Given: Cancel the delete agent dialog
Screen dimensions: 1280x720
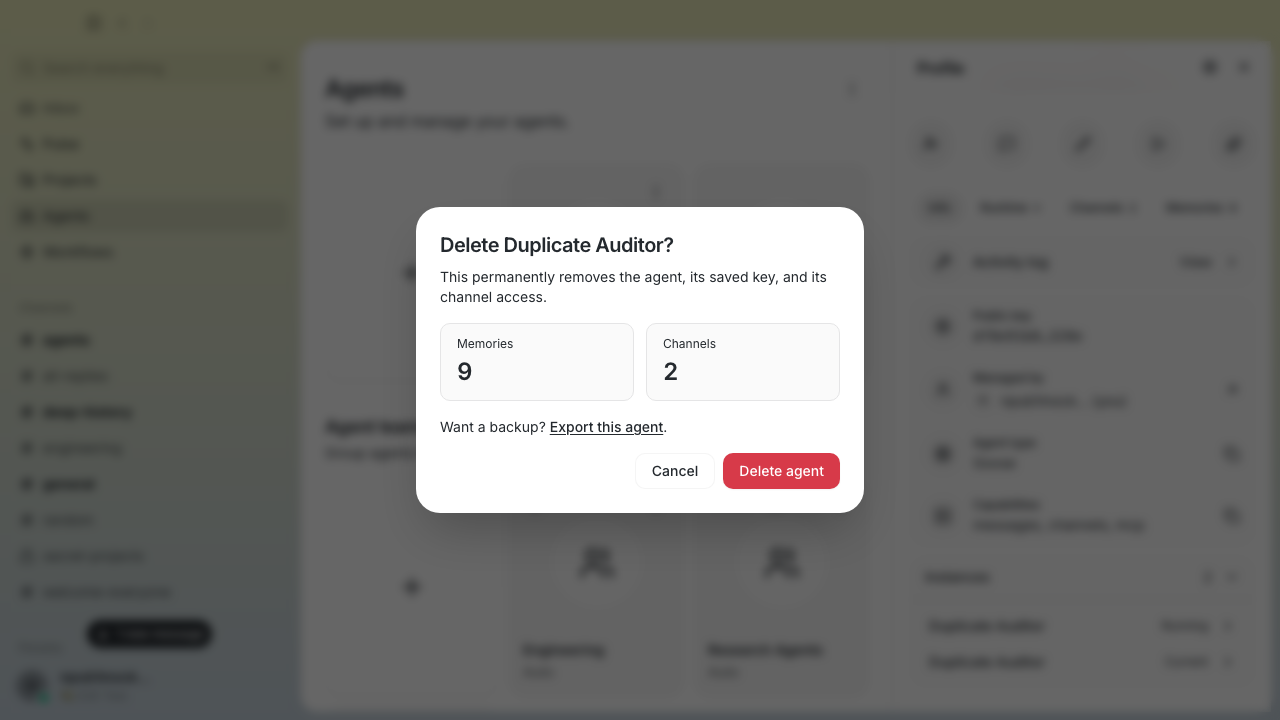Looking at the screenshot, I should click(x=675, y=471).
